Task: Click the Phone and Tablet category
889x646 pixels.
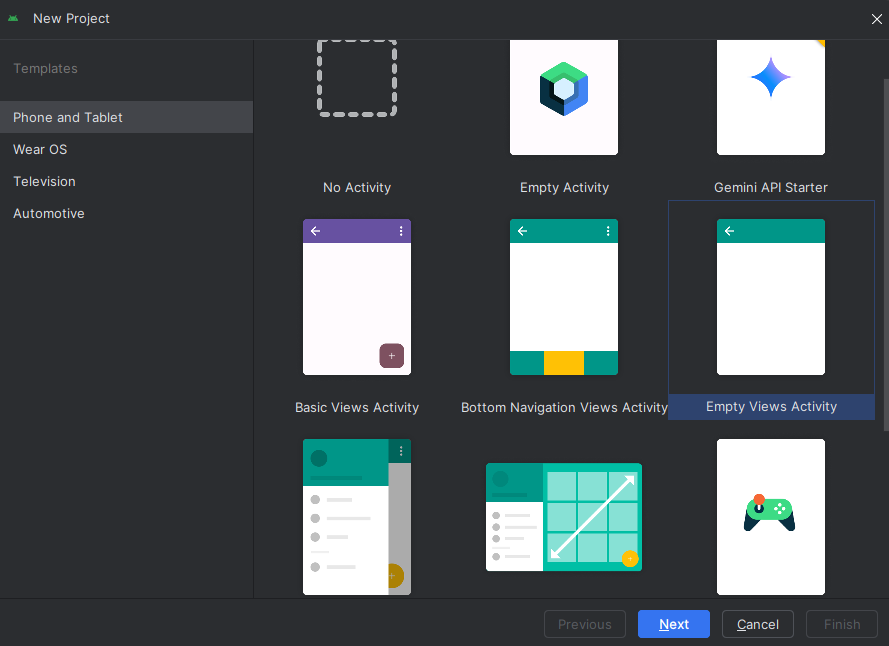Action: 67,117
